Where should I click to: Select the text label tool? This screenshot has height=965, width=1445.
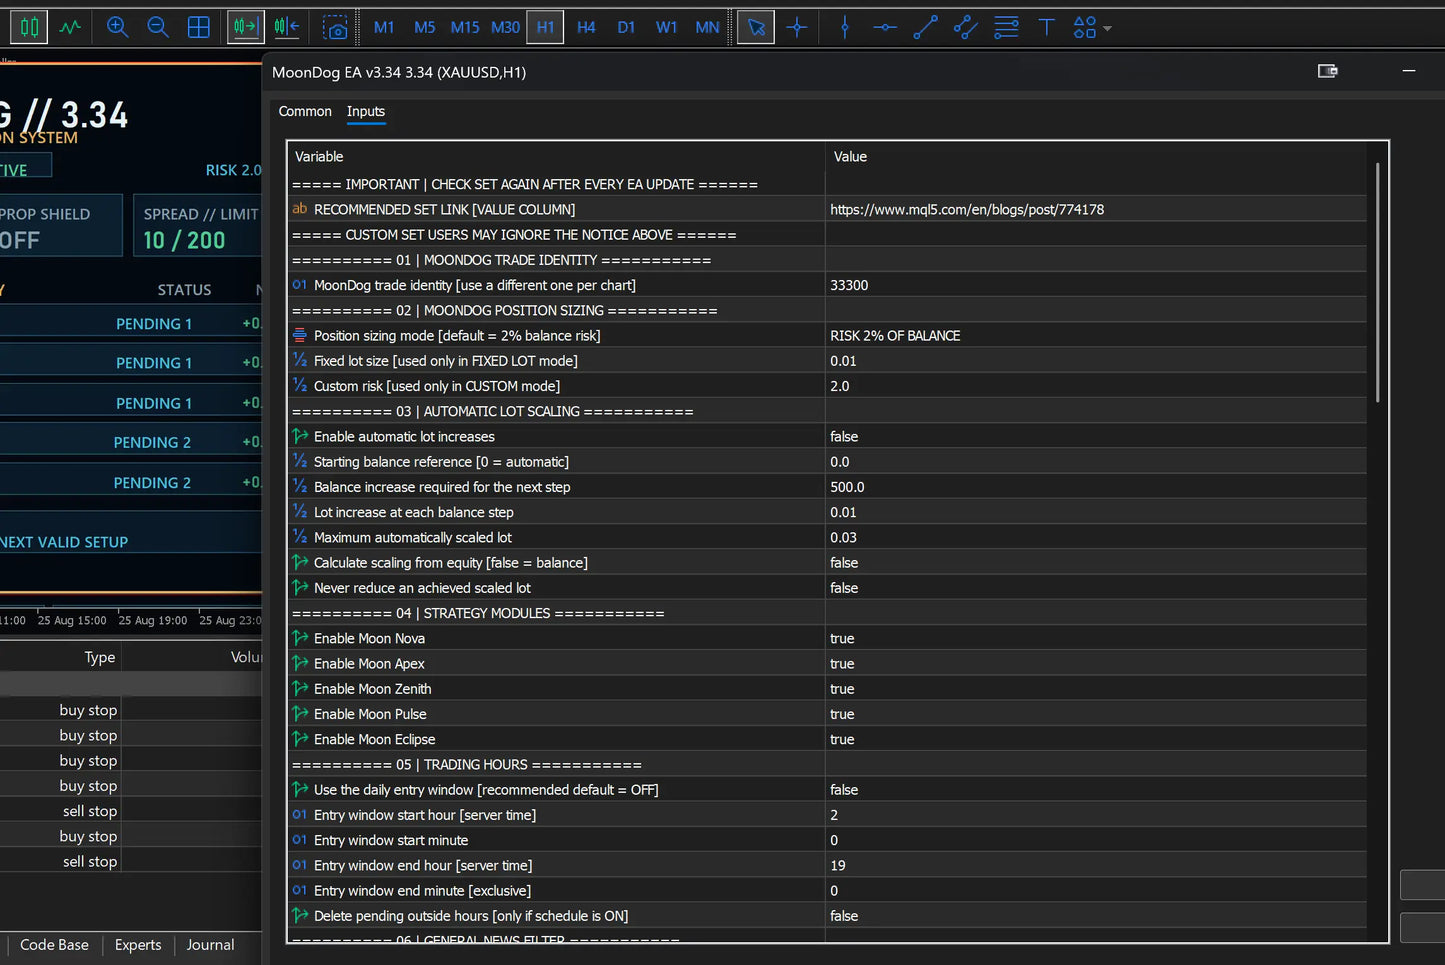(x=1047, y=27)
